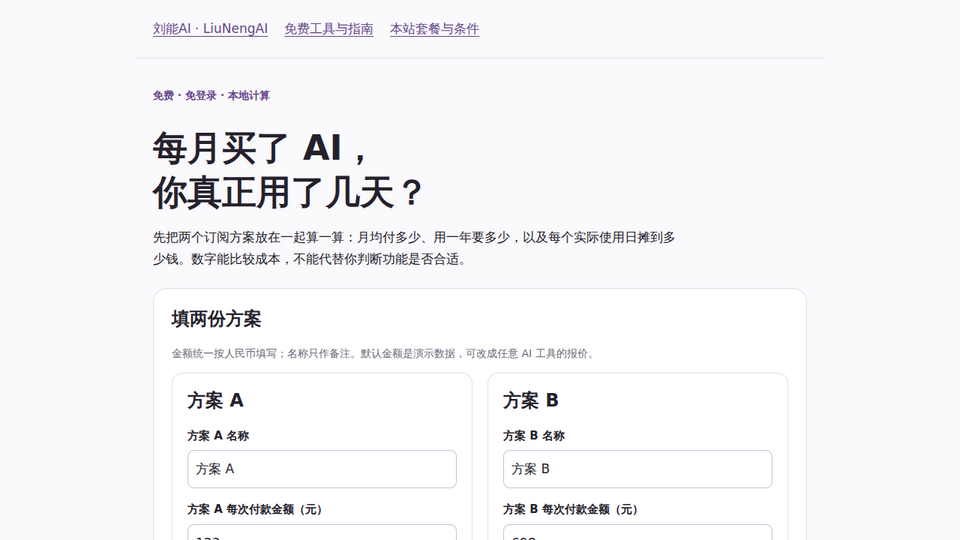Select the 免费・免登录・本地计算 tagline text

pyautogui.click(x=211, y=96)
